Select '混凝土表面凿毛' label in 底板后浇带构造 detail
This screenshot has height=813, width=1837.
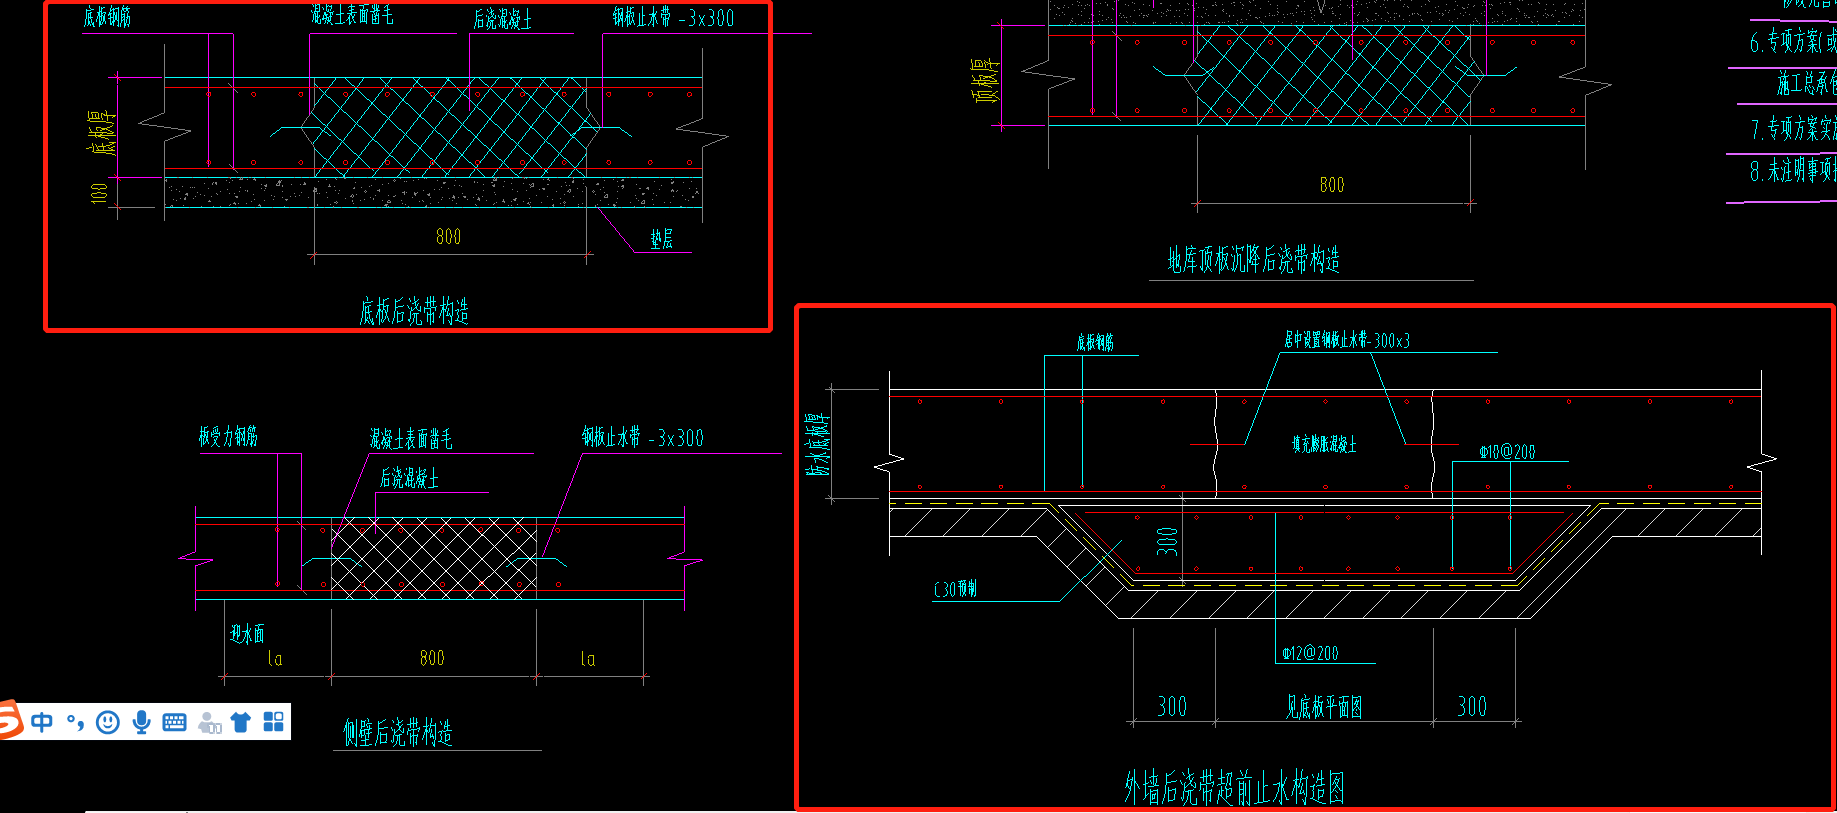click(x=351, y=15)
